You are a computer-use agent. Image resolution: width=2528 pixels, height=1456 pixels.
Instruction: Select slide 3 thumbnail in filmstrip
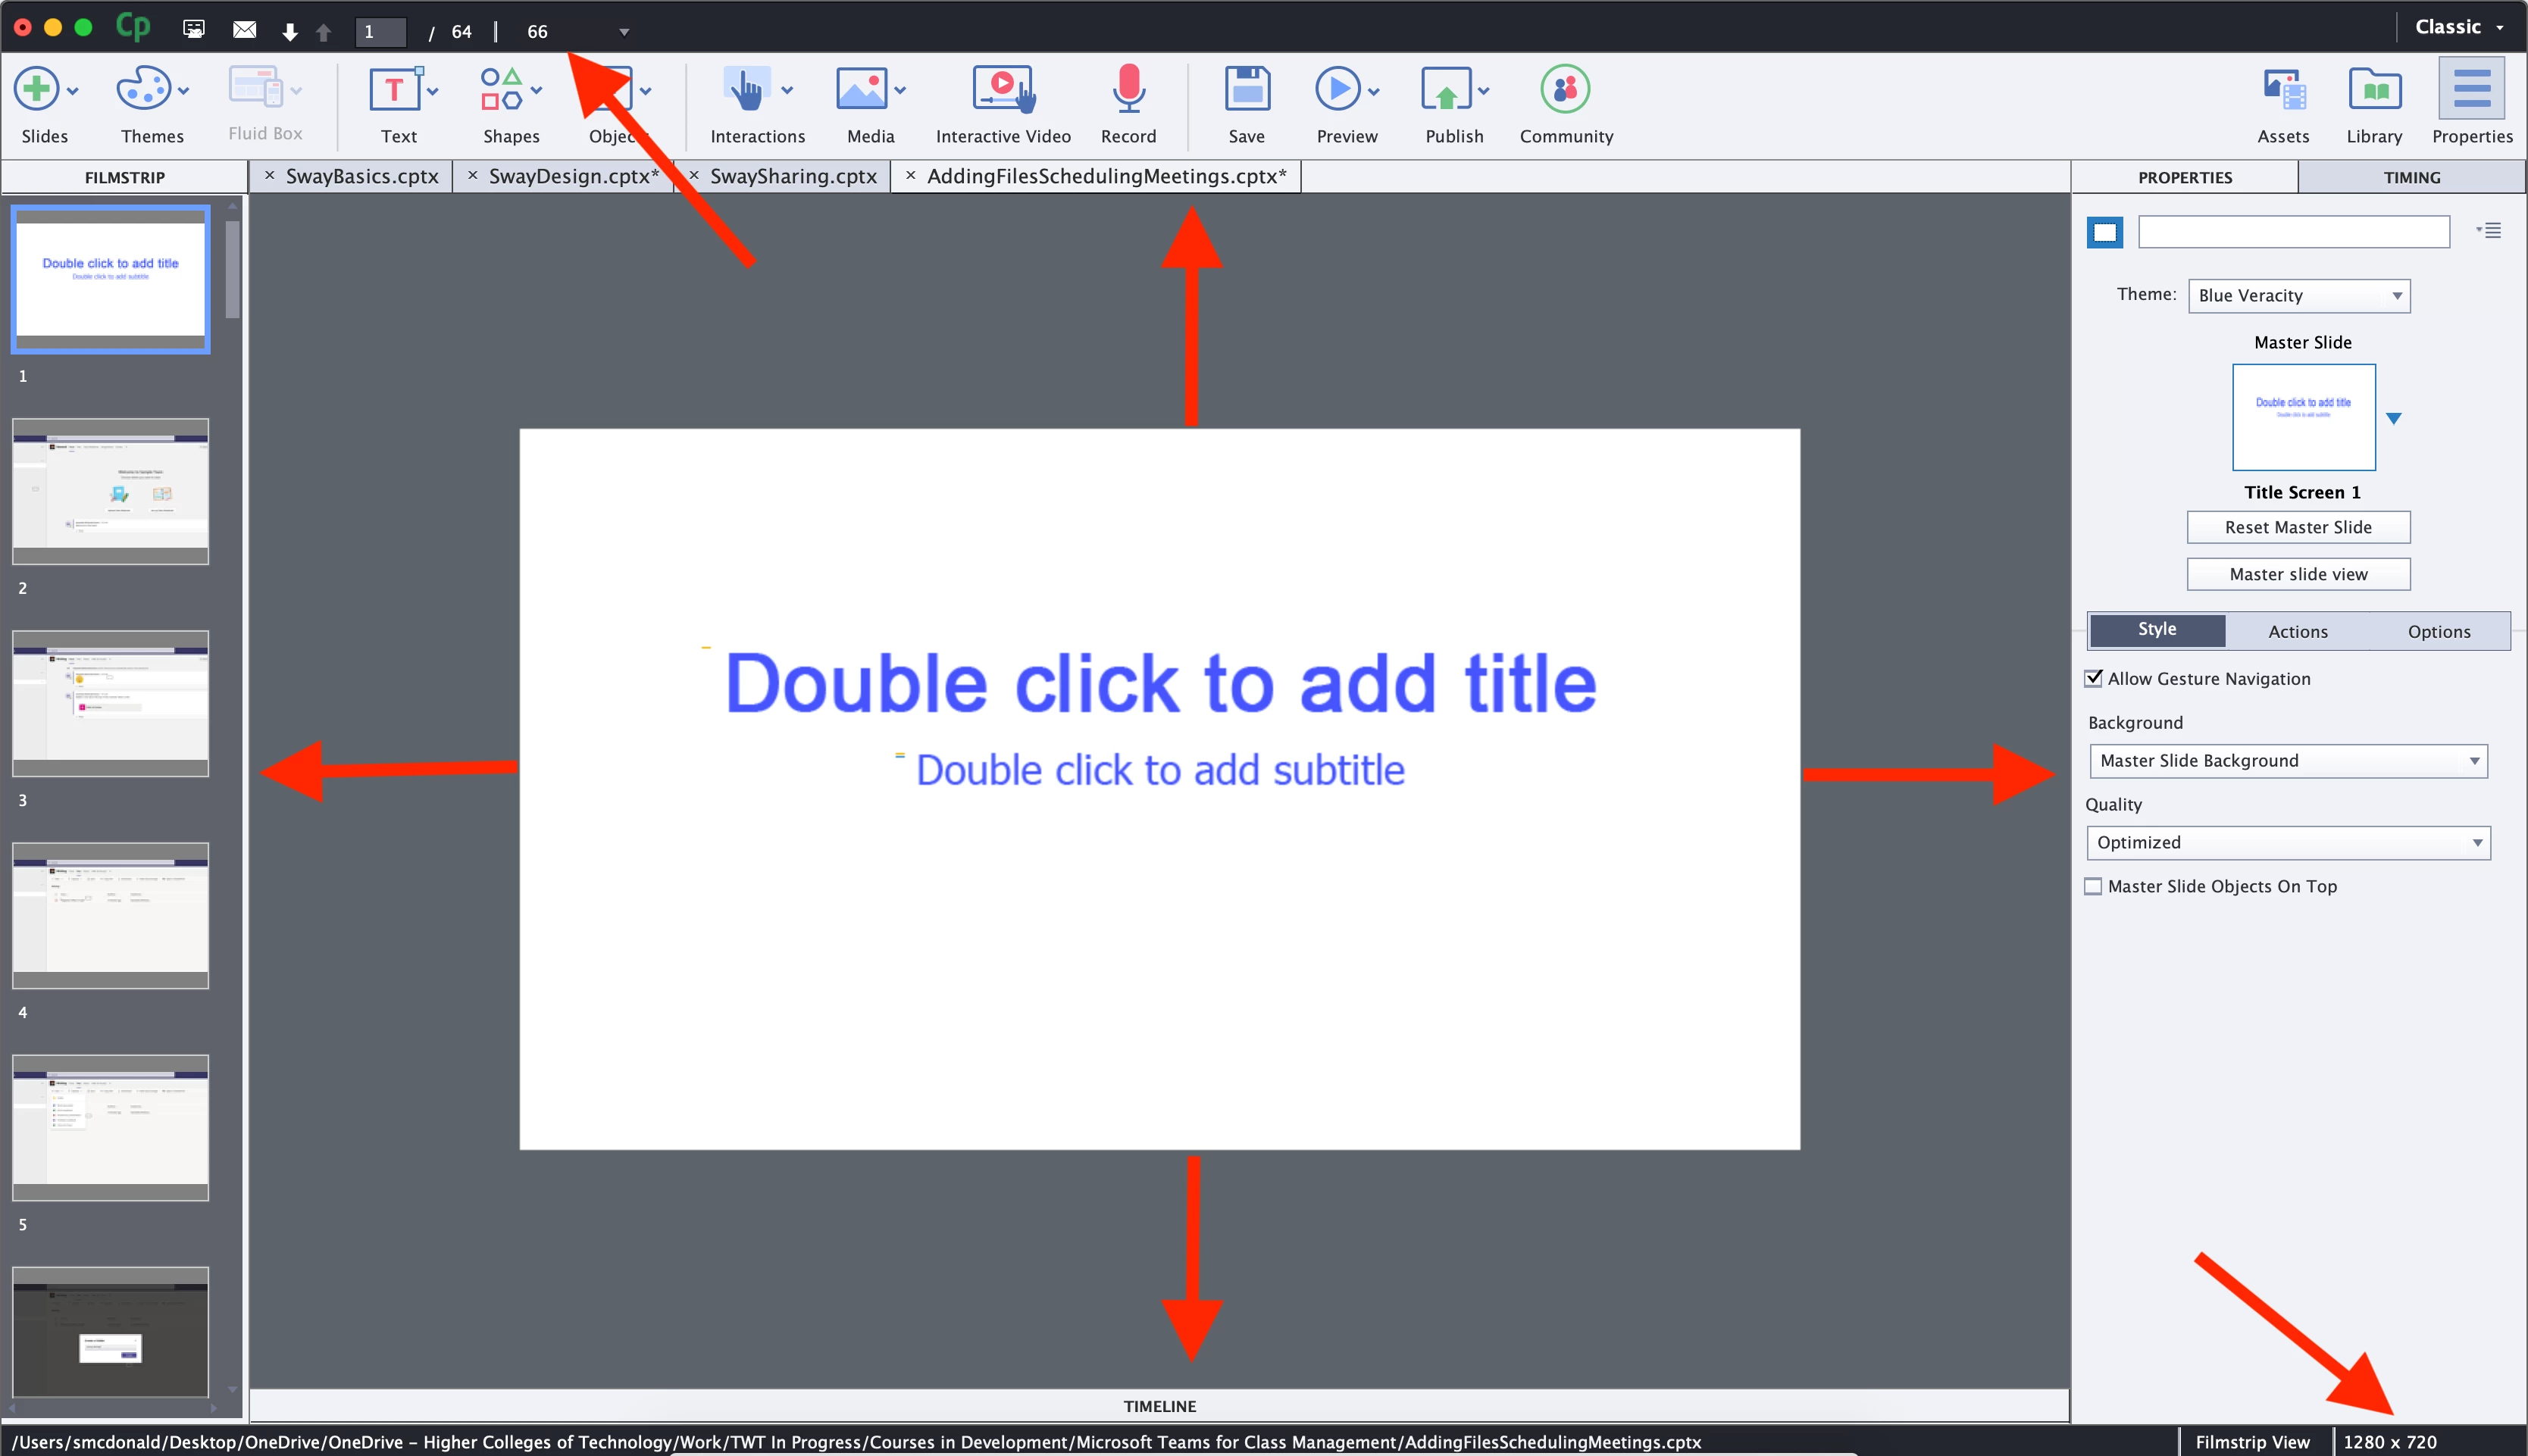(110, 703)
